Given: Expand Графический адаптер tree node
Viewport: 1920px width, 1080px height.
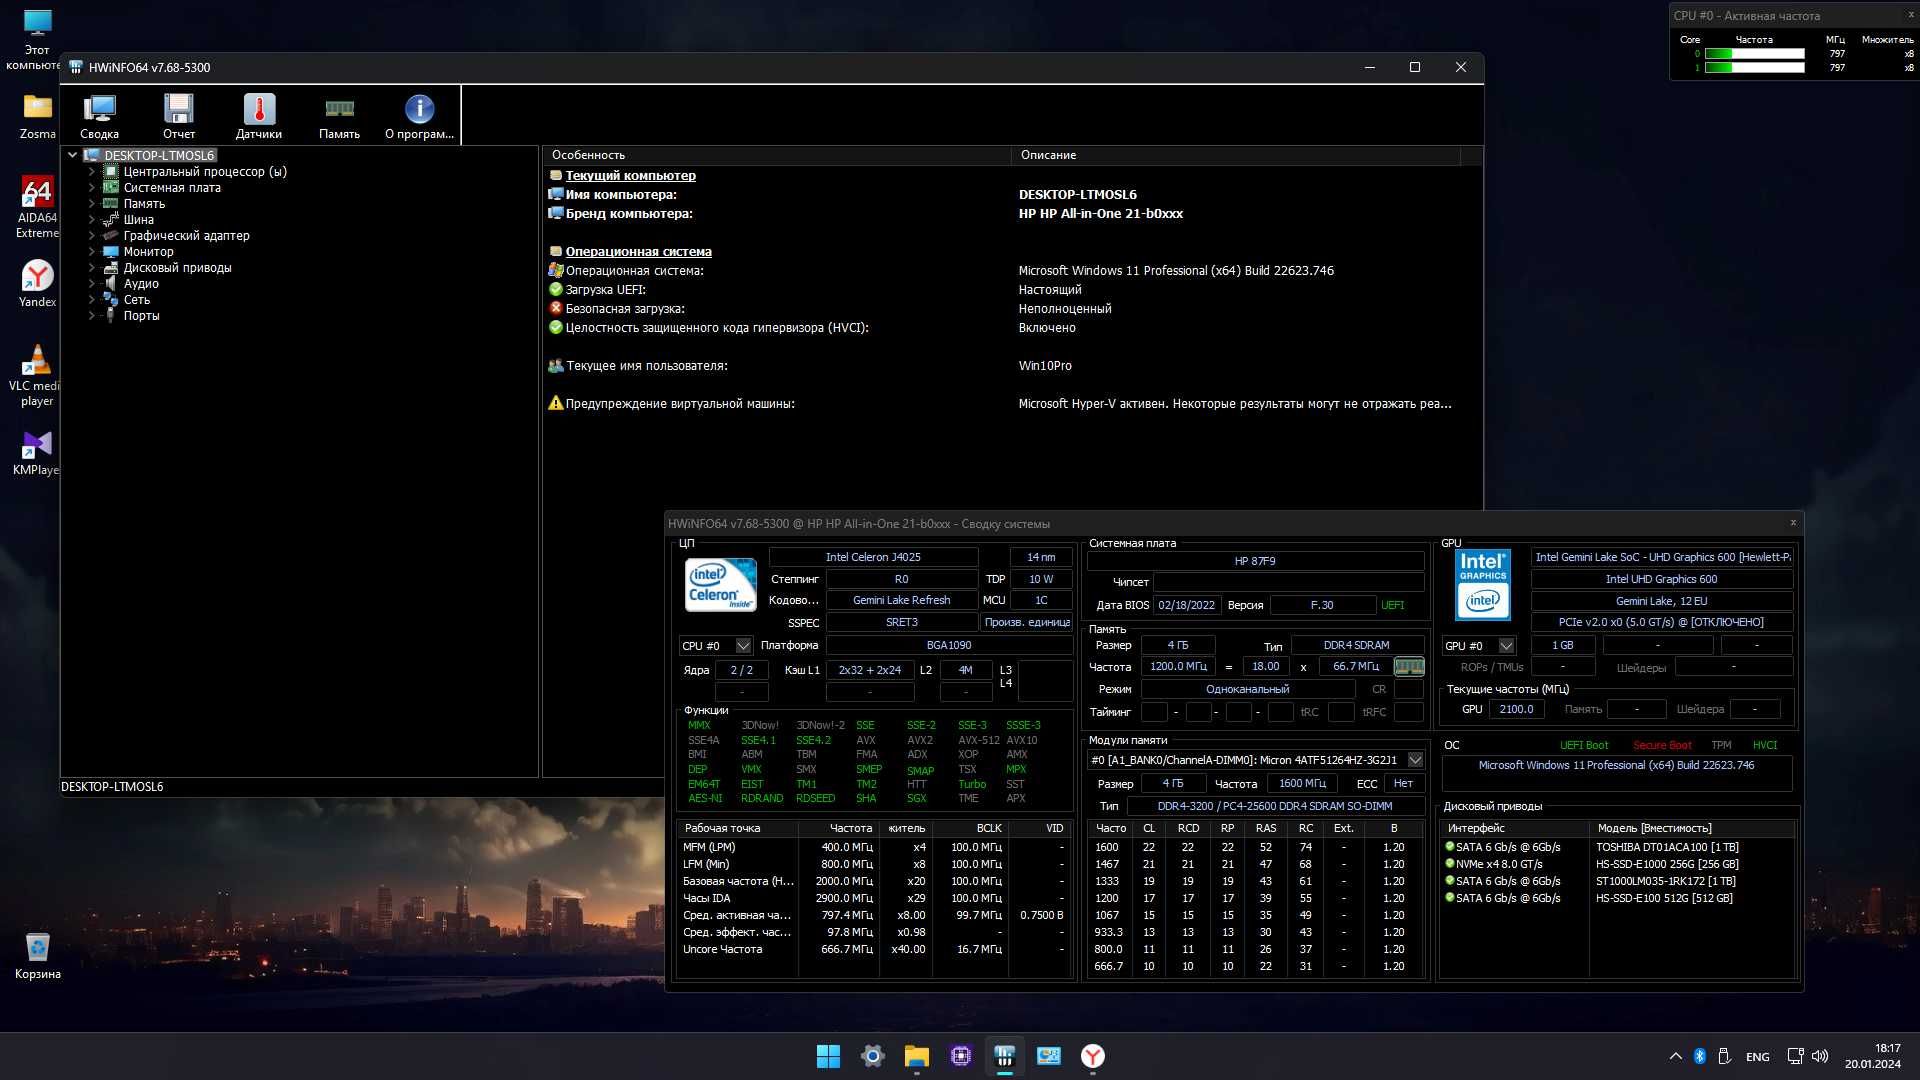Looking at the screenshot, I should (x=91, y=236).
